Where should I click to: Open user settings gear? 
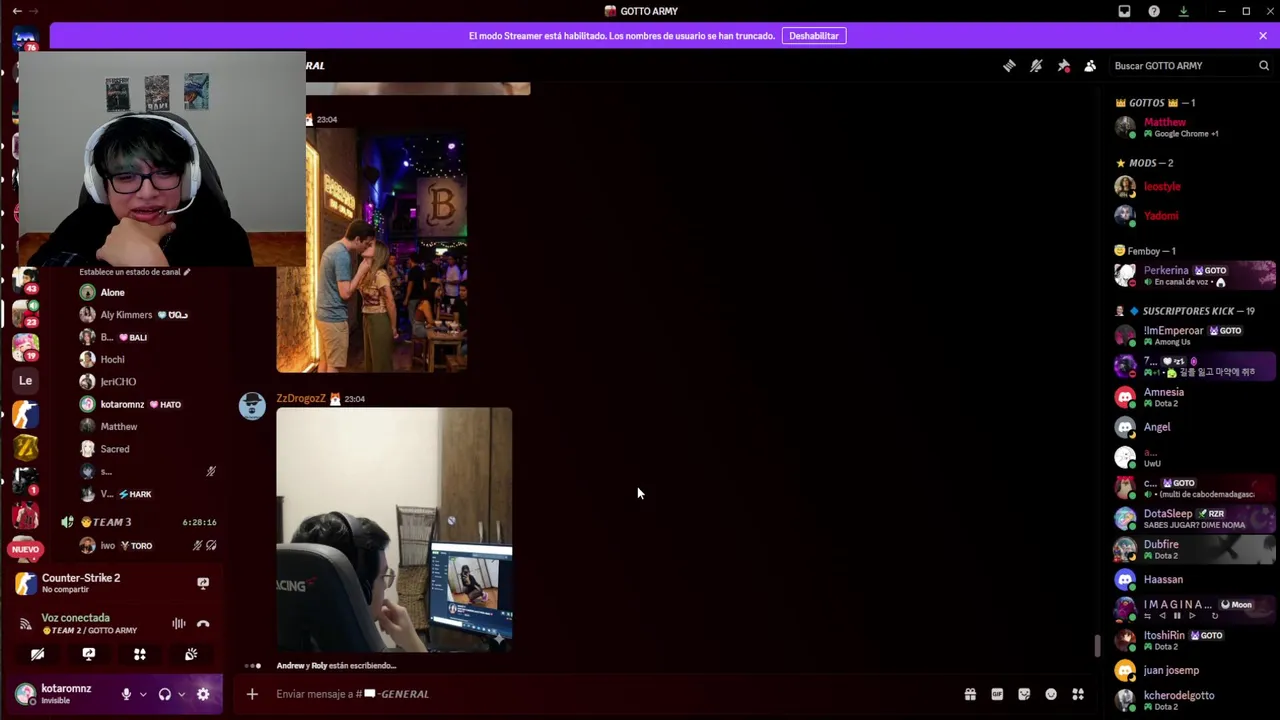(x=203, y=694)
